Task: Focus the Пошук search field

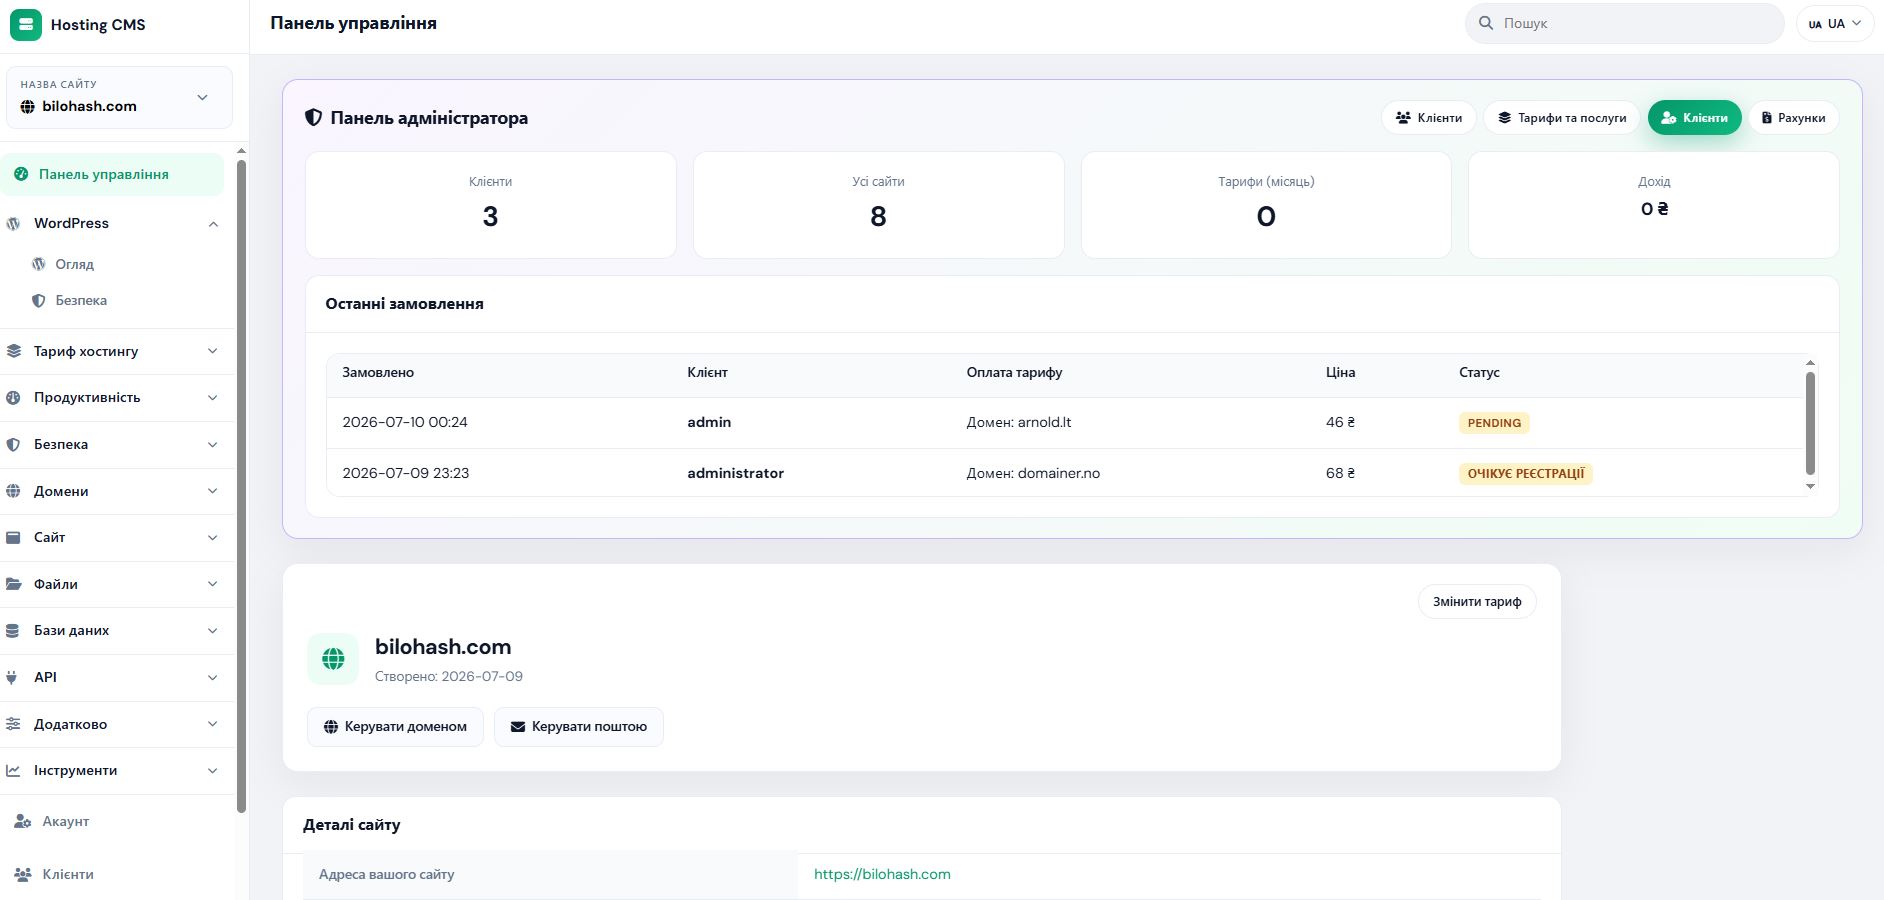Action: (1624, 23)
